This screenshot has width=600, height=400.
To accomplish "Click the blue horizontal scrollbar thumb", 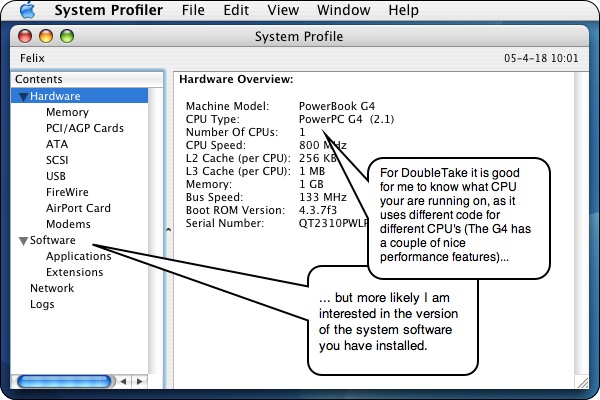I will tap(65, 381).
